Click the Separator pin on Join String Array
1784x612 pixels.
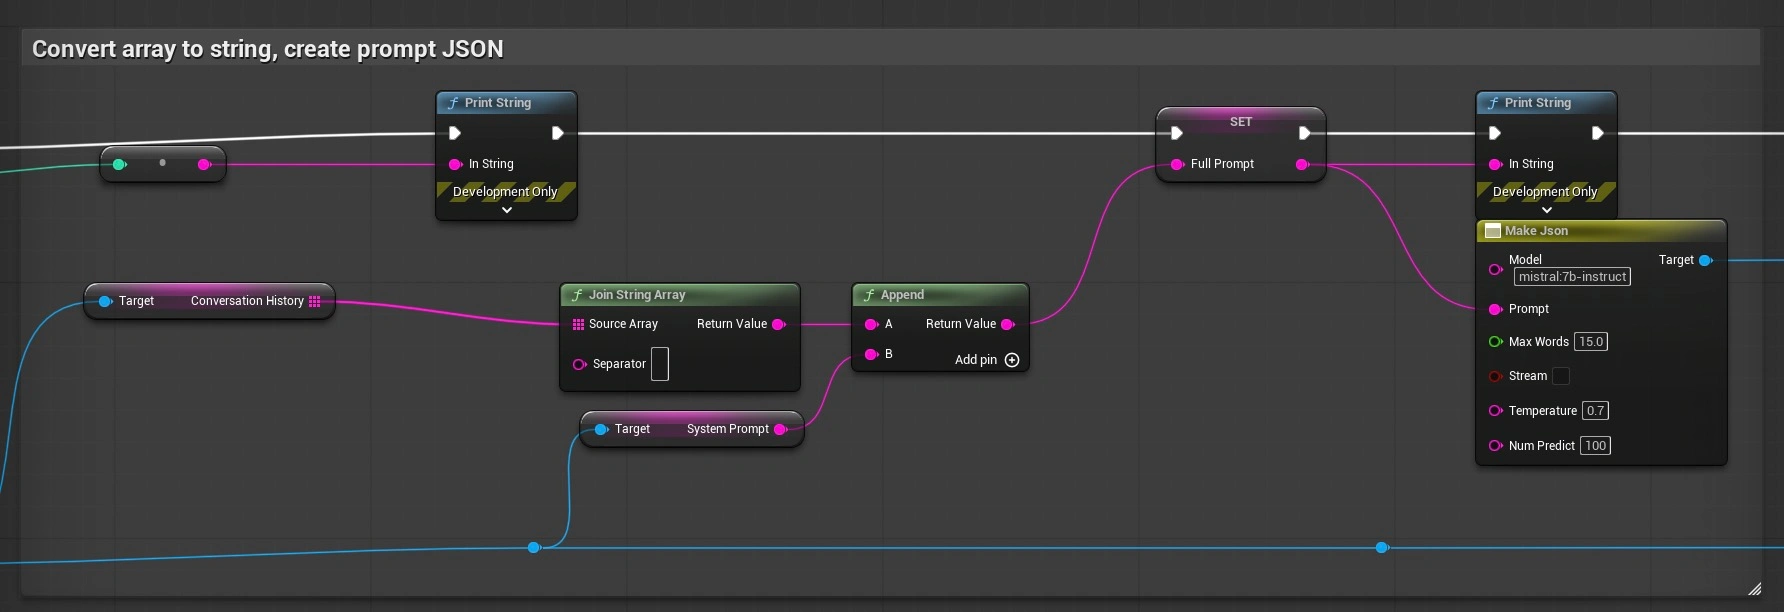coord(579,364)
